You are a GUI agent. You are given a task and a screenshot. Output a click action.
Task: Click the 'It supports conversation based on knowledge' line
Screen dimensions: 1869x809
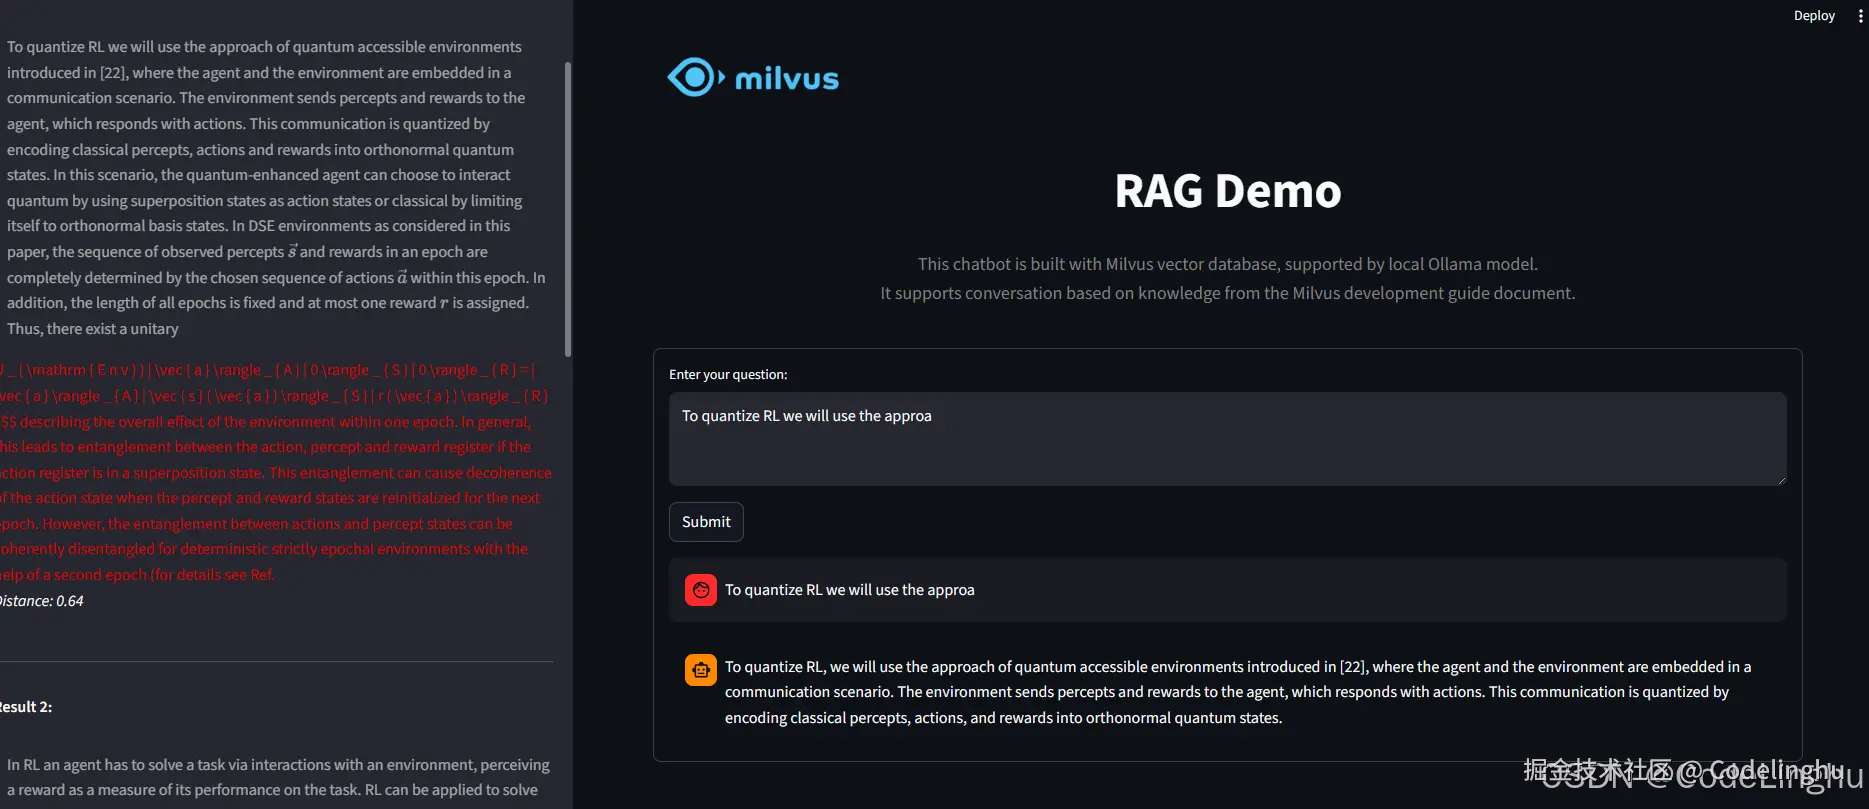tap(1228, 293)
